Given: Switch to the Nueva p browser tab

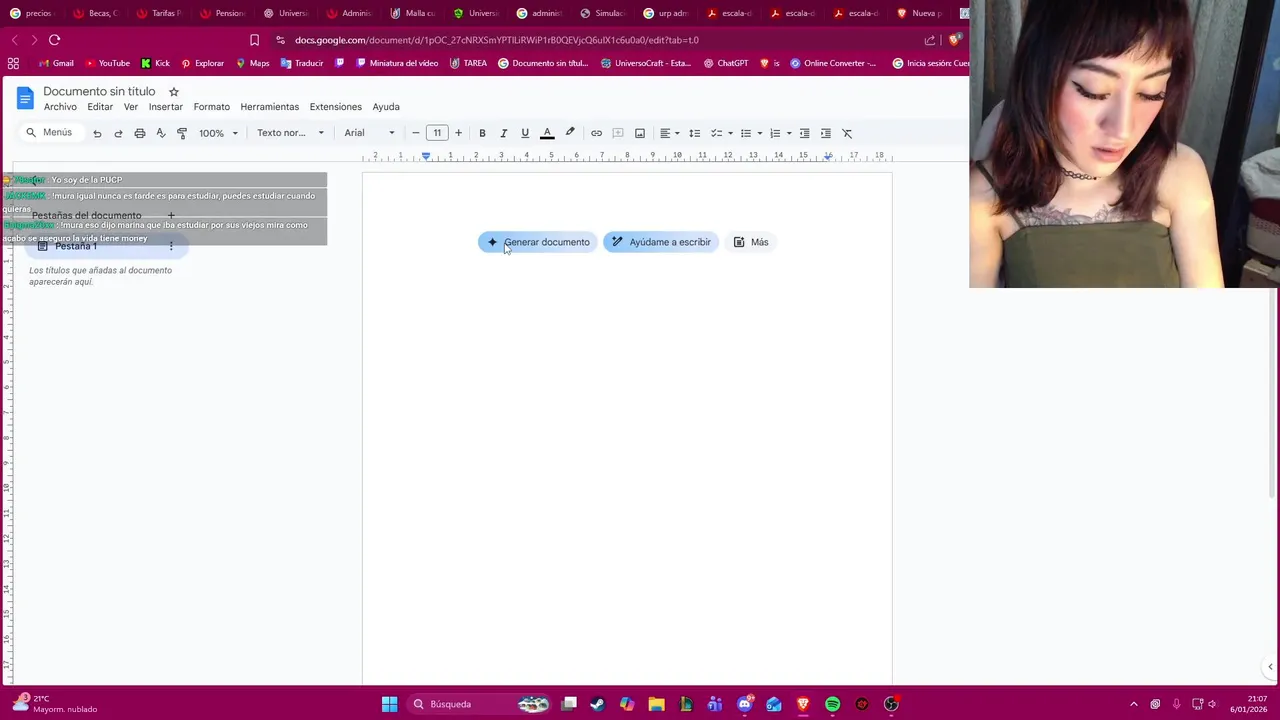Looking at the screenshot, I should 920,13.
